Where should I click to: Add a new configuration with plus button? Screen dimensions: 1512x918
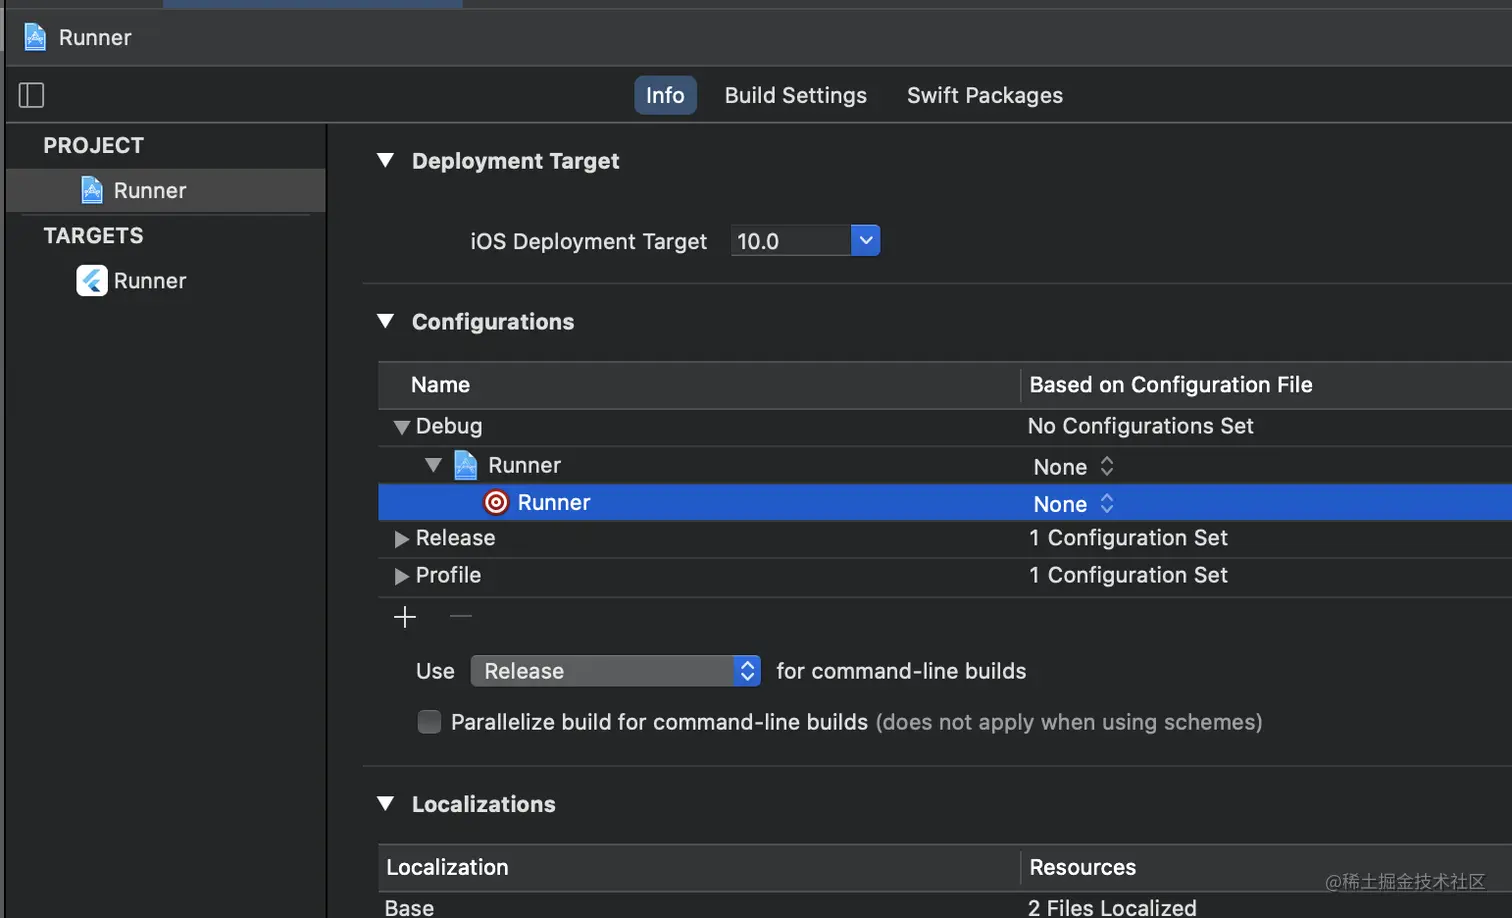pos(405,617)
